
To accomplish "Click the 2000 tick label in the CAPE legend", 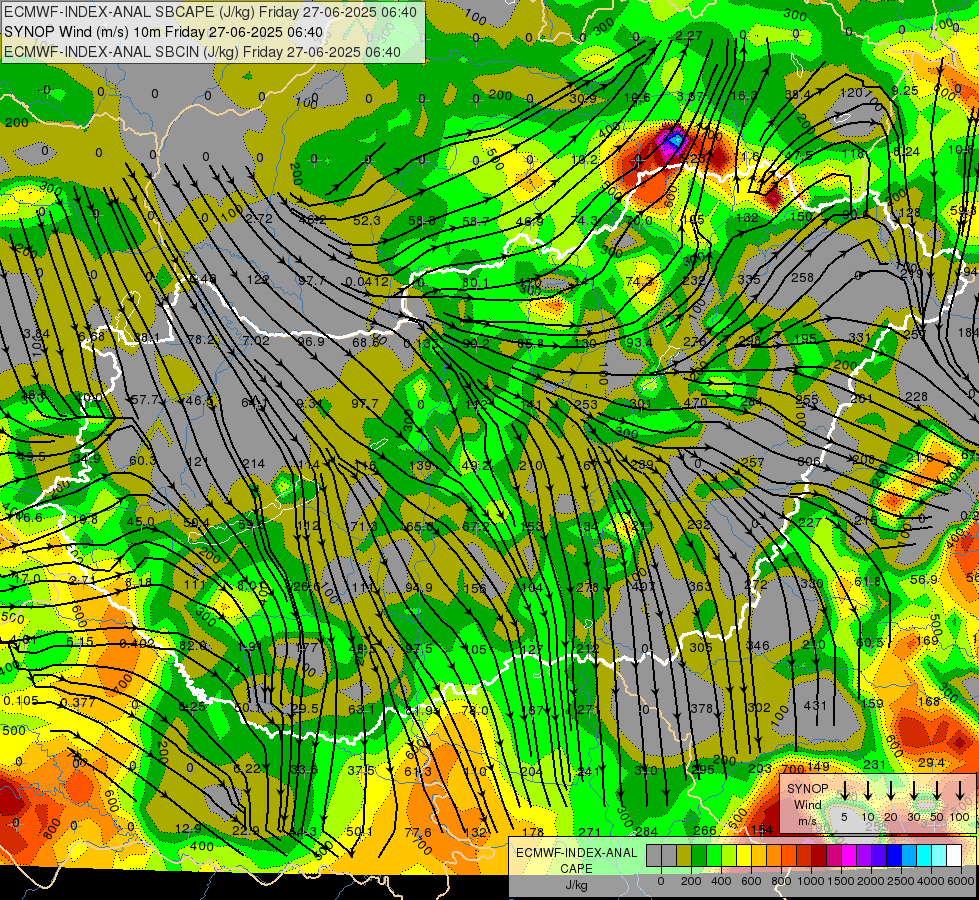I will point(872,881).
